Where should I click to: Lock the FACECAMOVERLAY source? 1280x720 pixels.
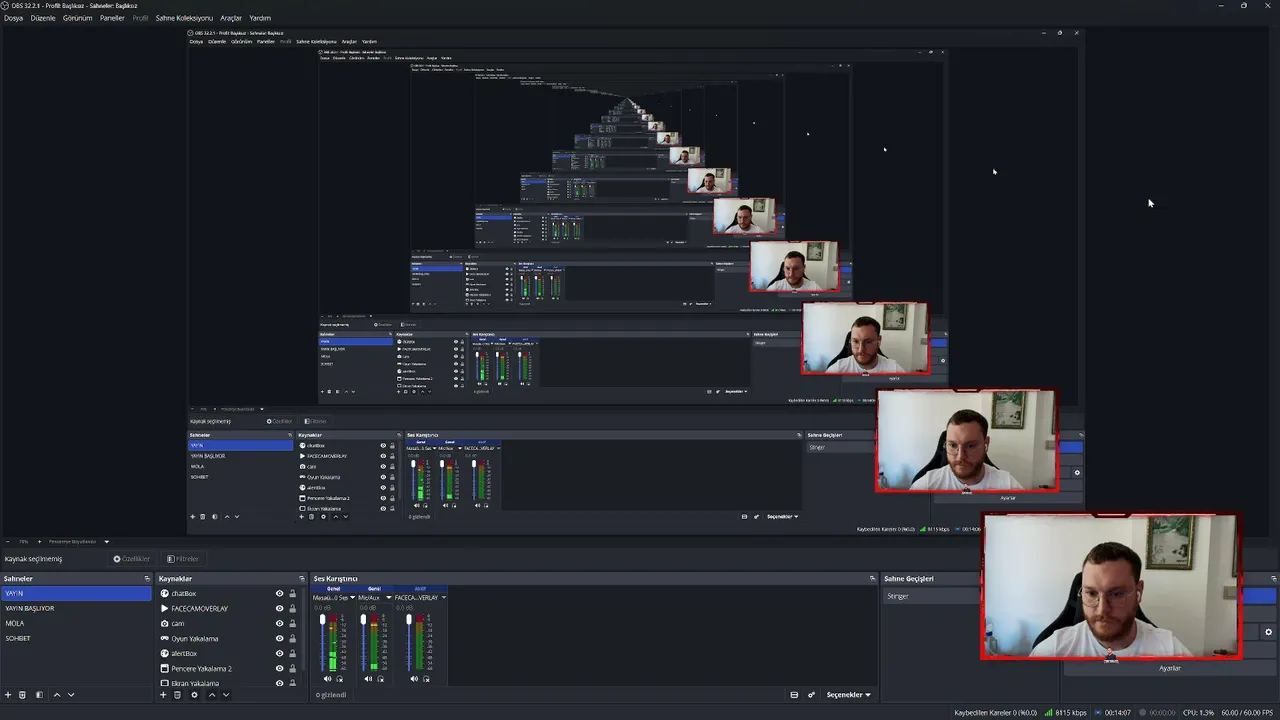[292, 608]
